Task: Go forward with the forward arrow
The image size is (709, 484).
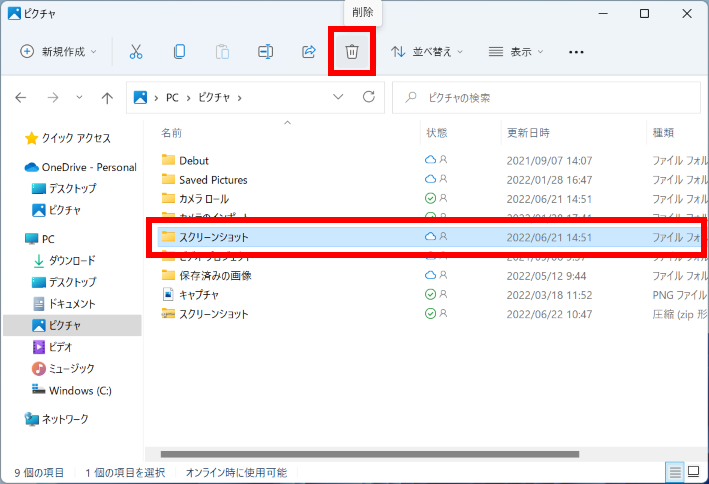Action: coord(53,97)
